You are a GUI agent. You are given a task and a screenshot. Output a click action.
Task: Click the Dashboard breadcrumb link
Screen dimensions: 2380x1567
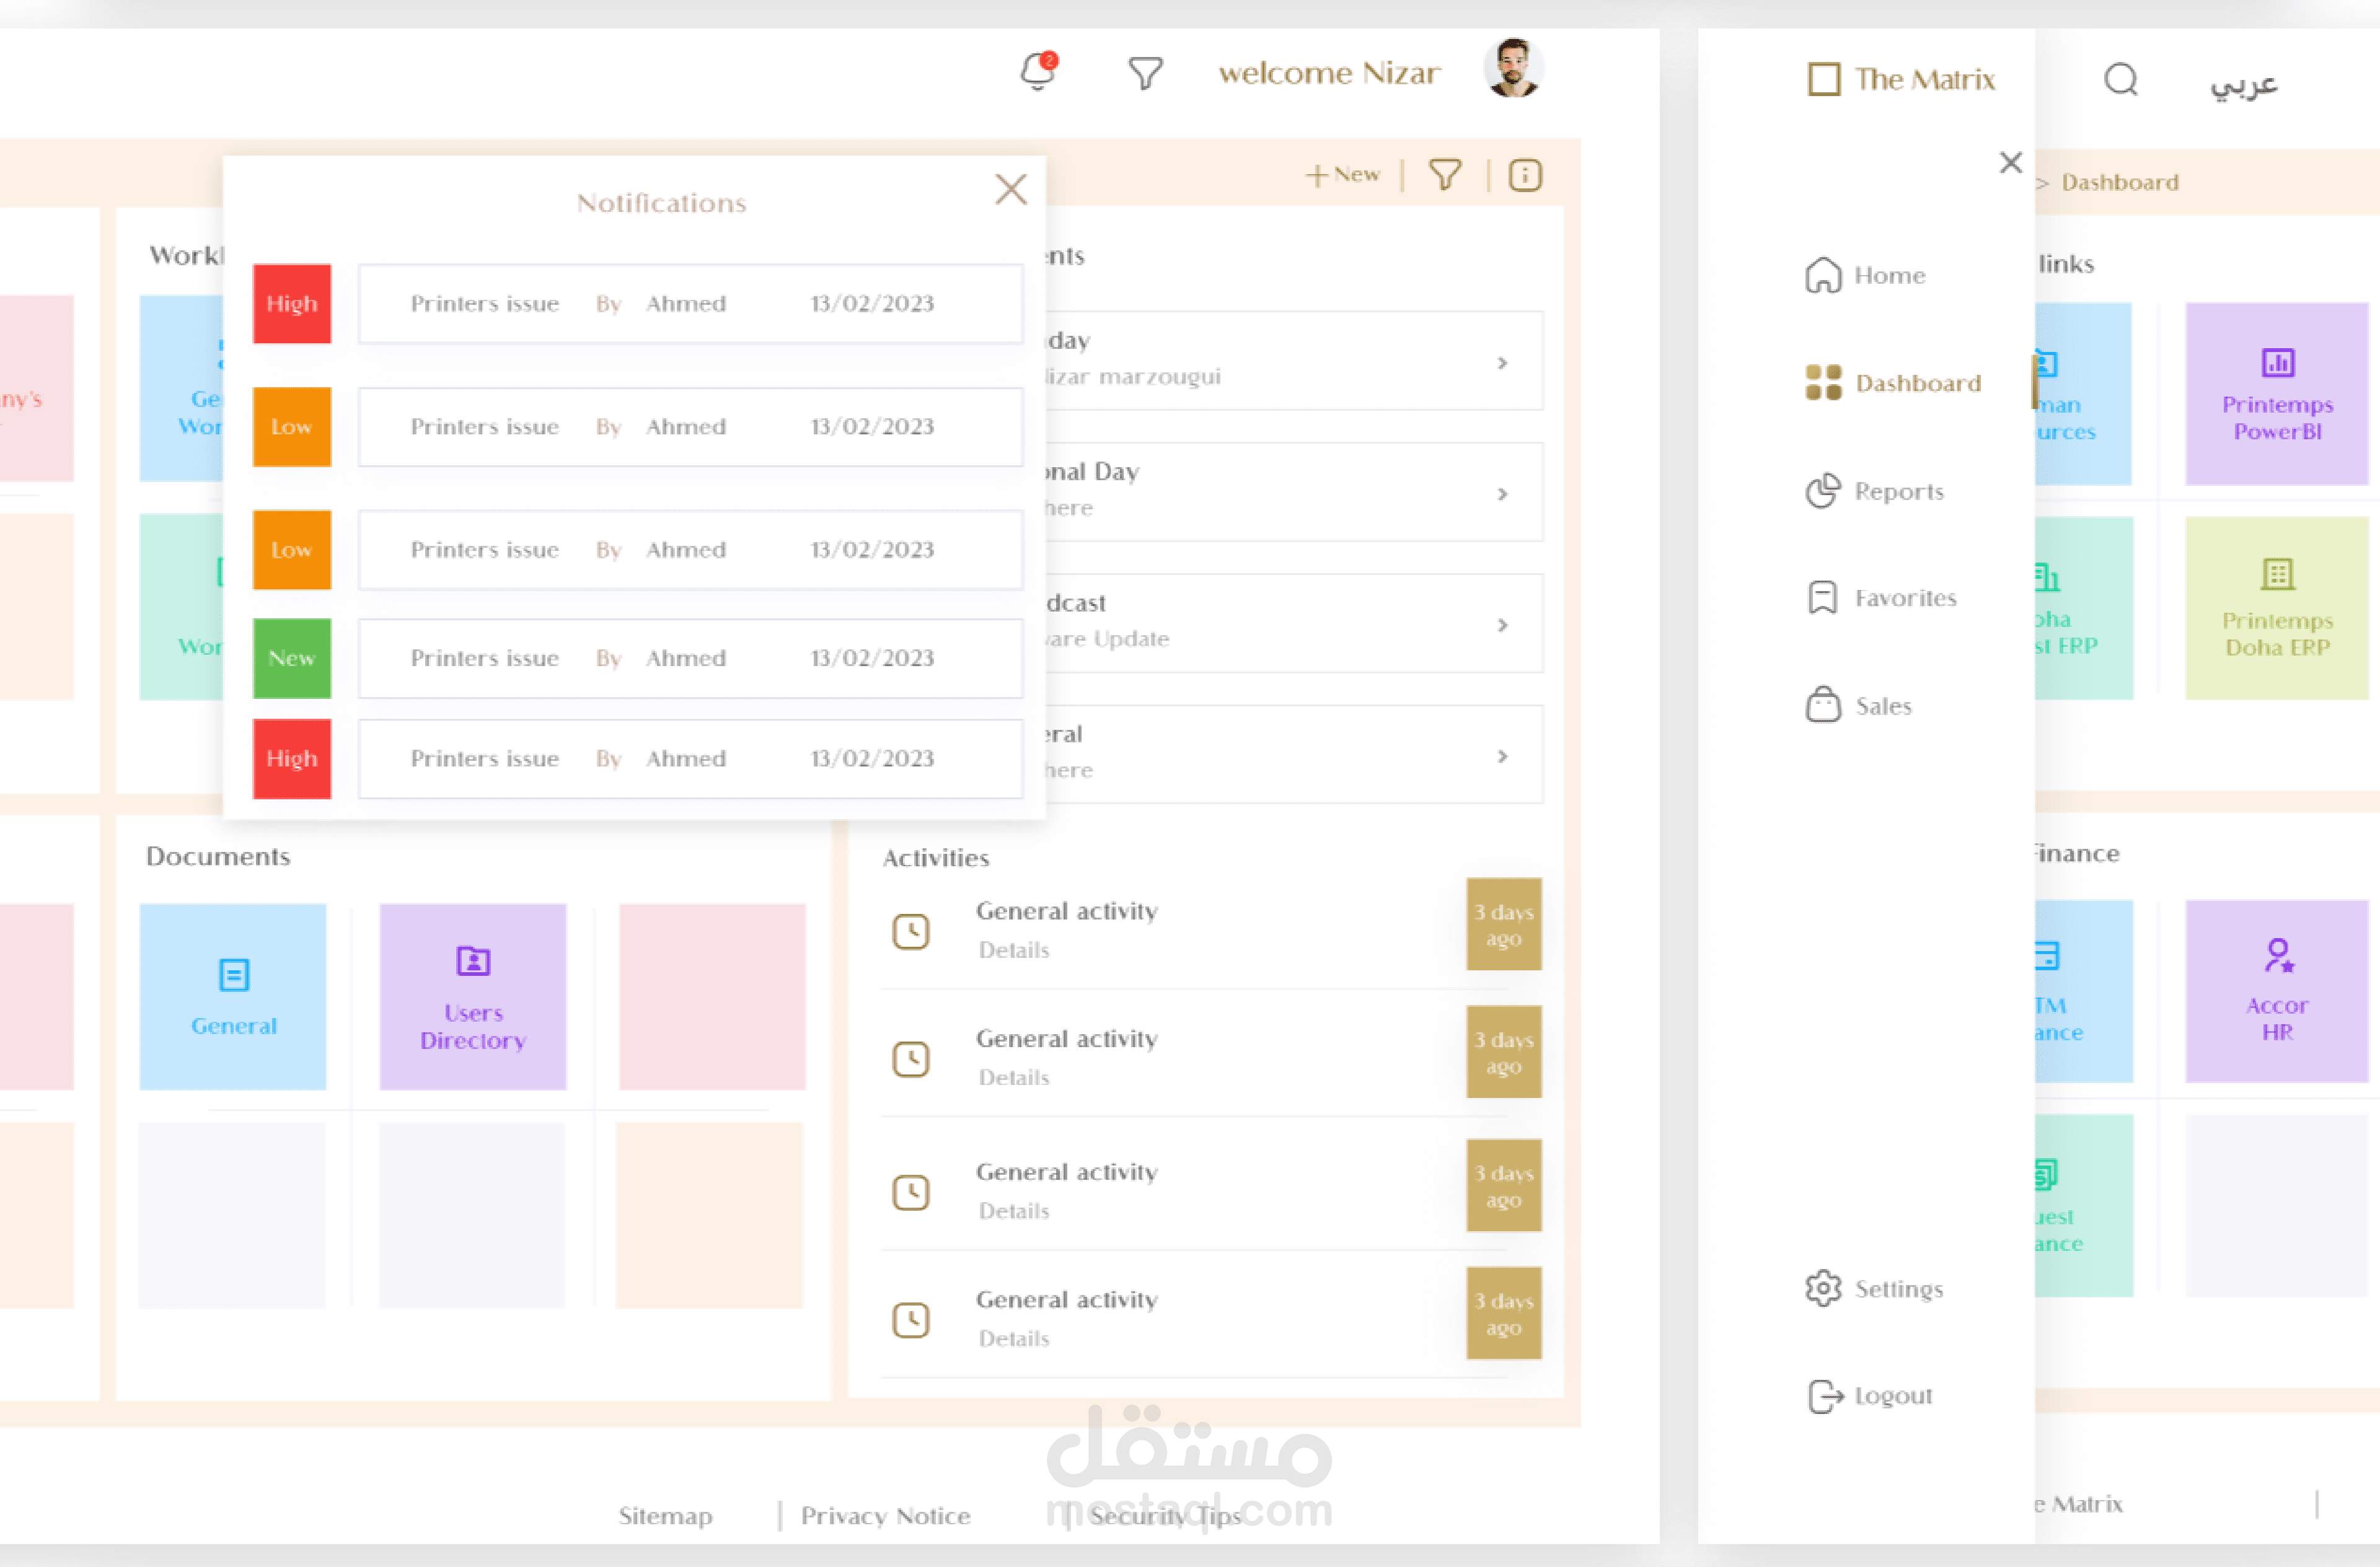click(x=2120, y=182)
